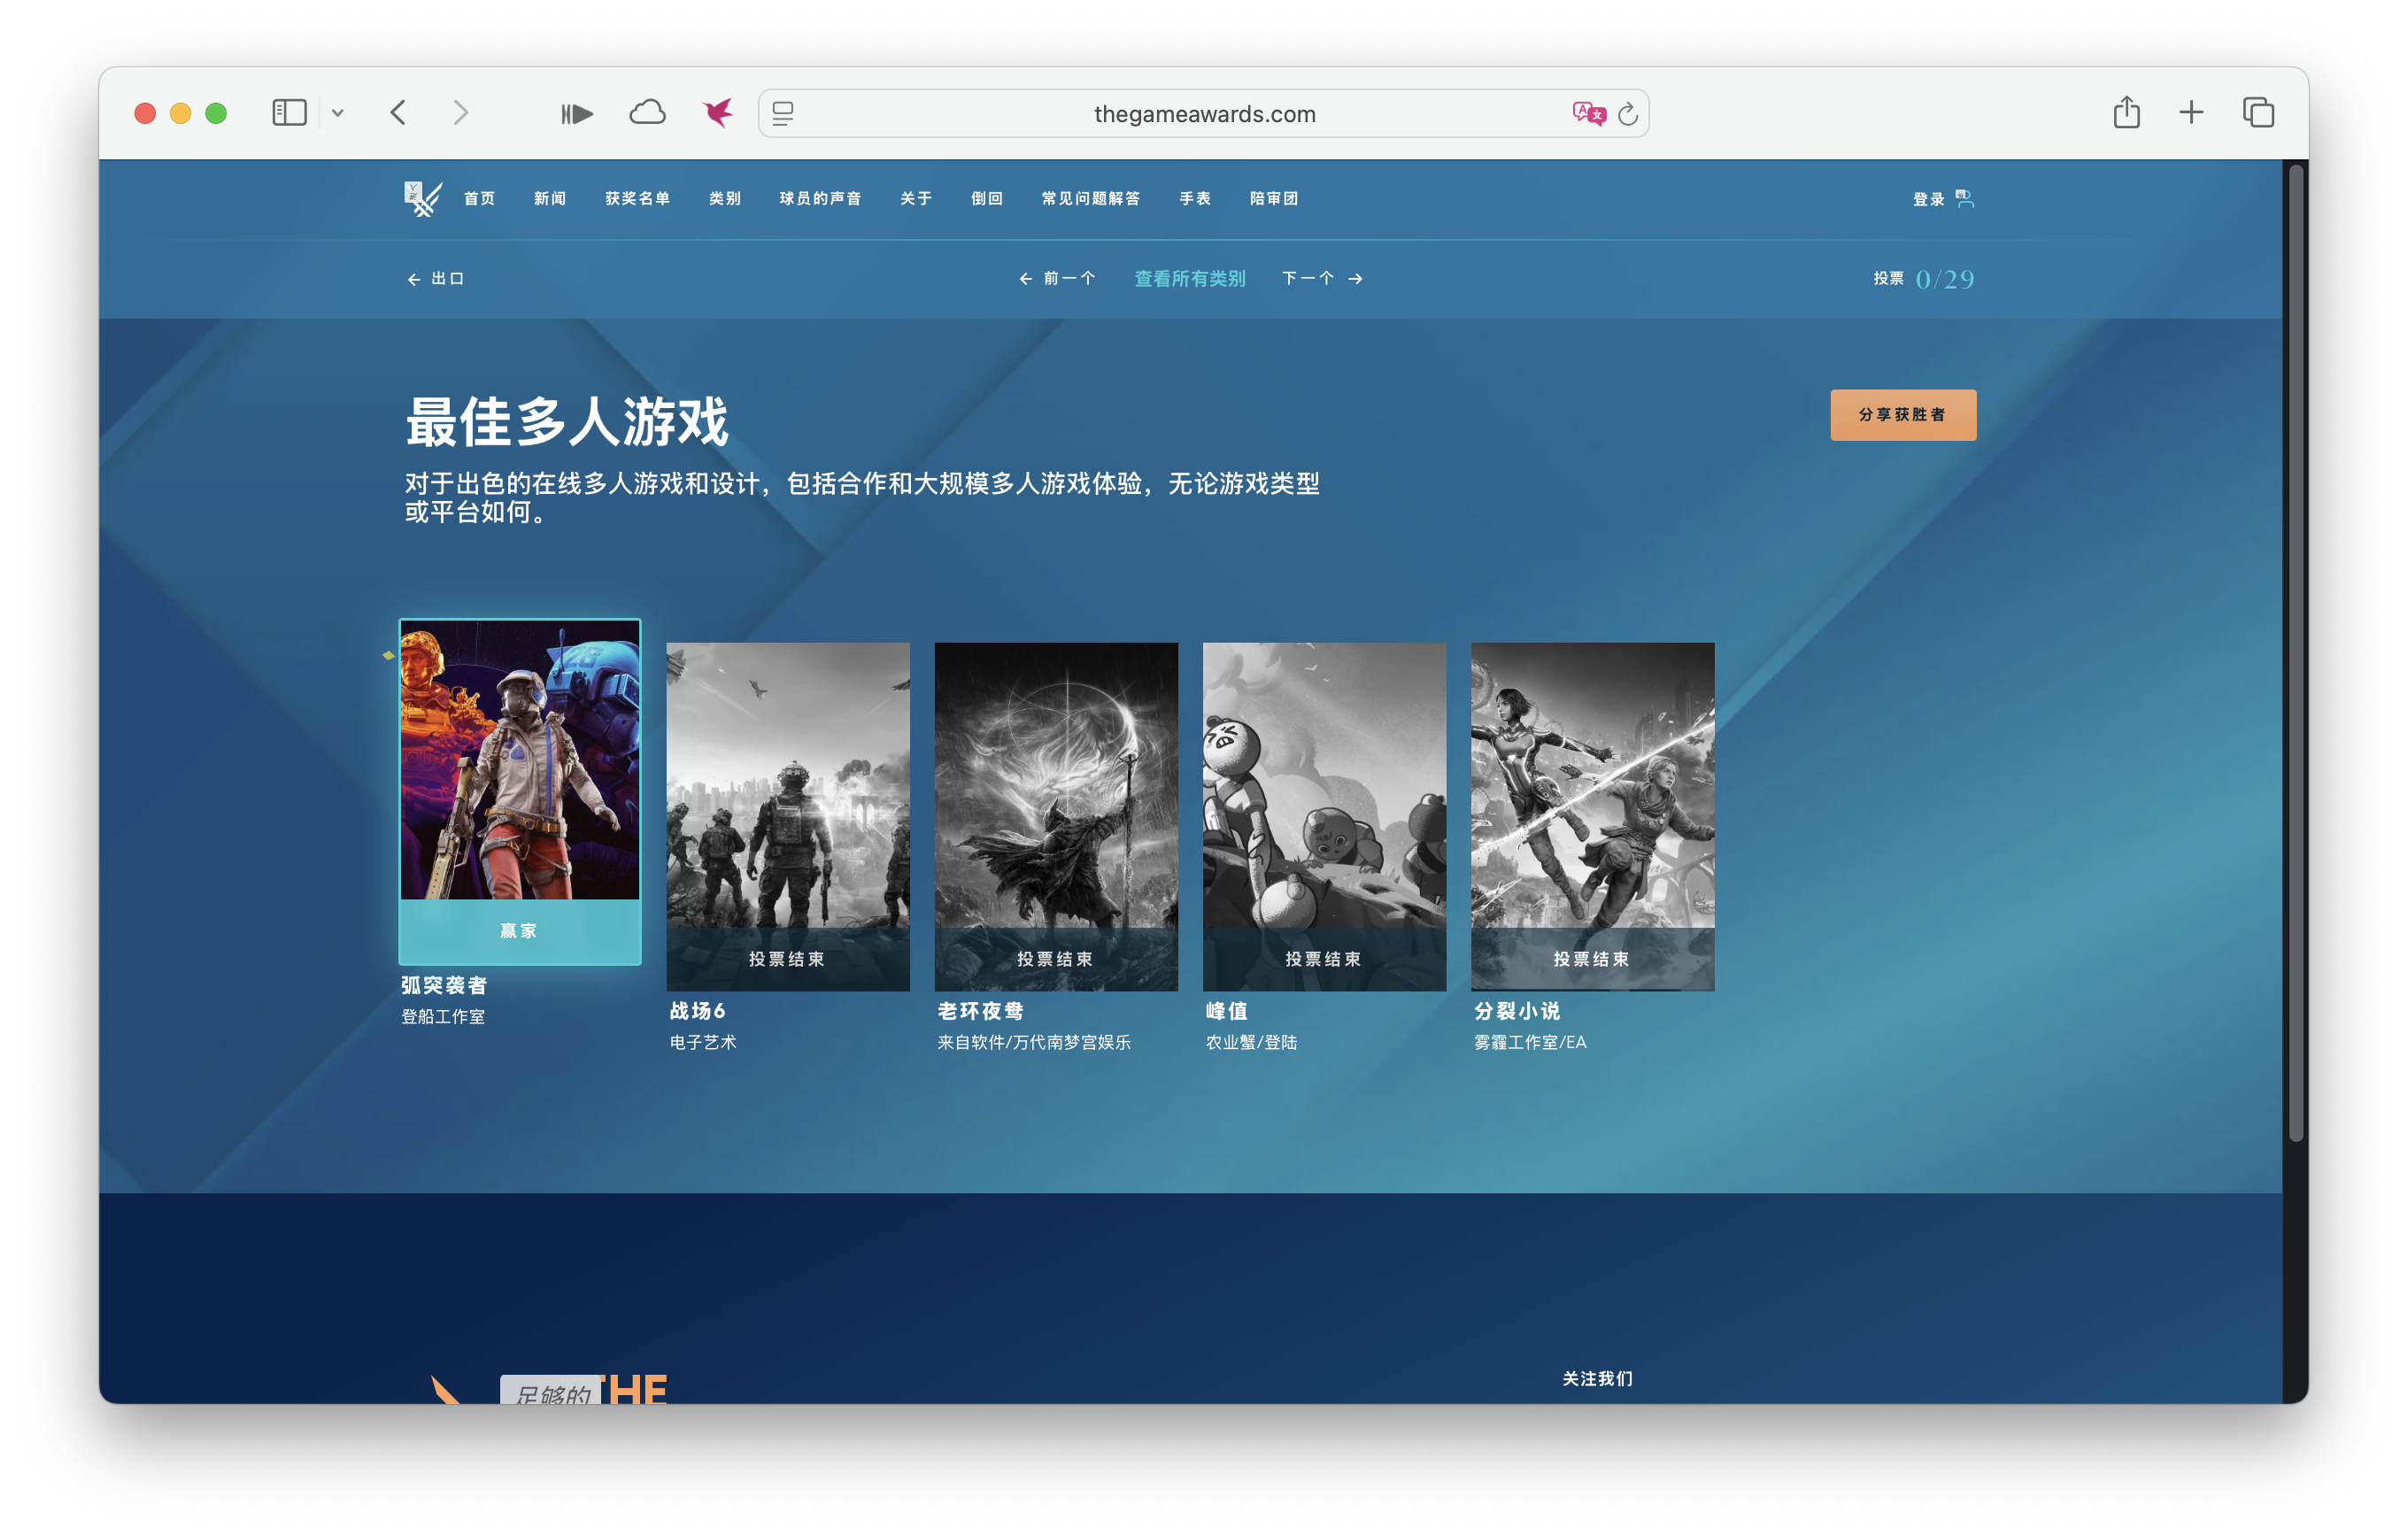Select the 陪审团 navigation item

click(1273, 198)
